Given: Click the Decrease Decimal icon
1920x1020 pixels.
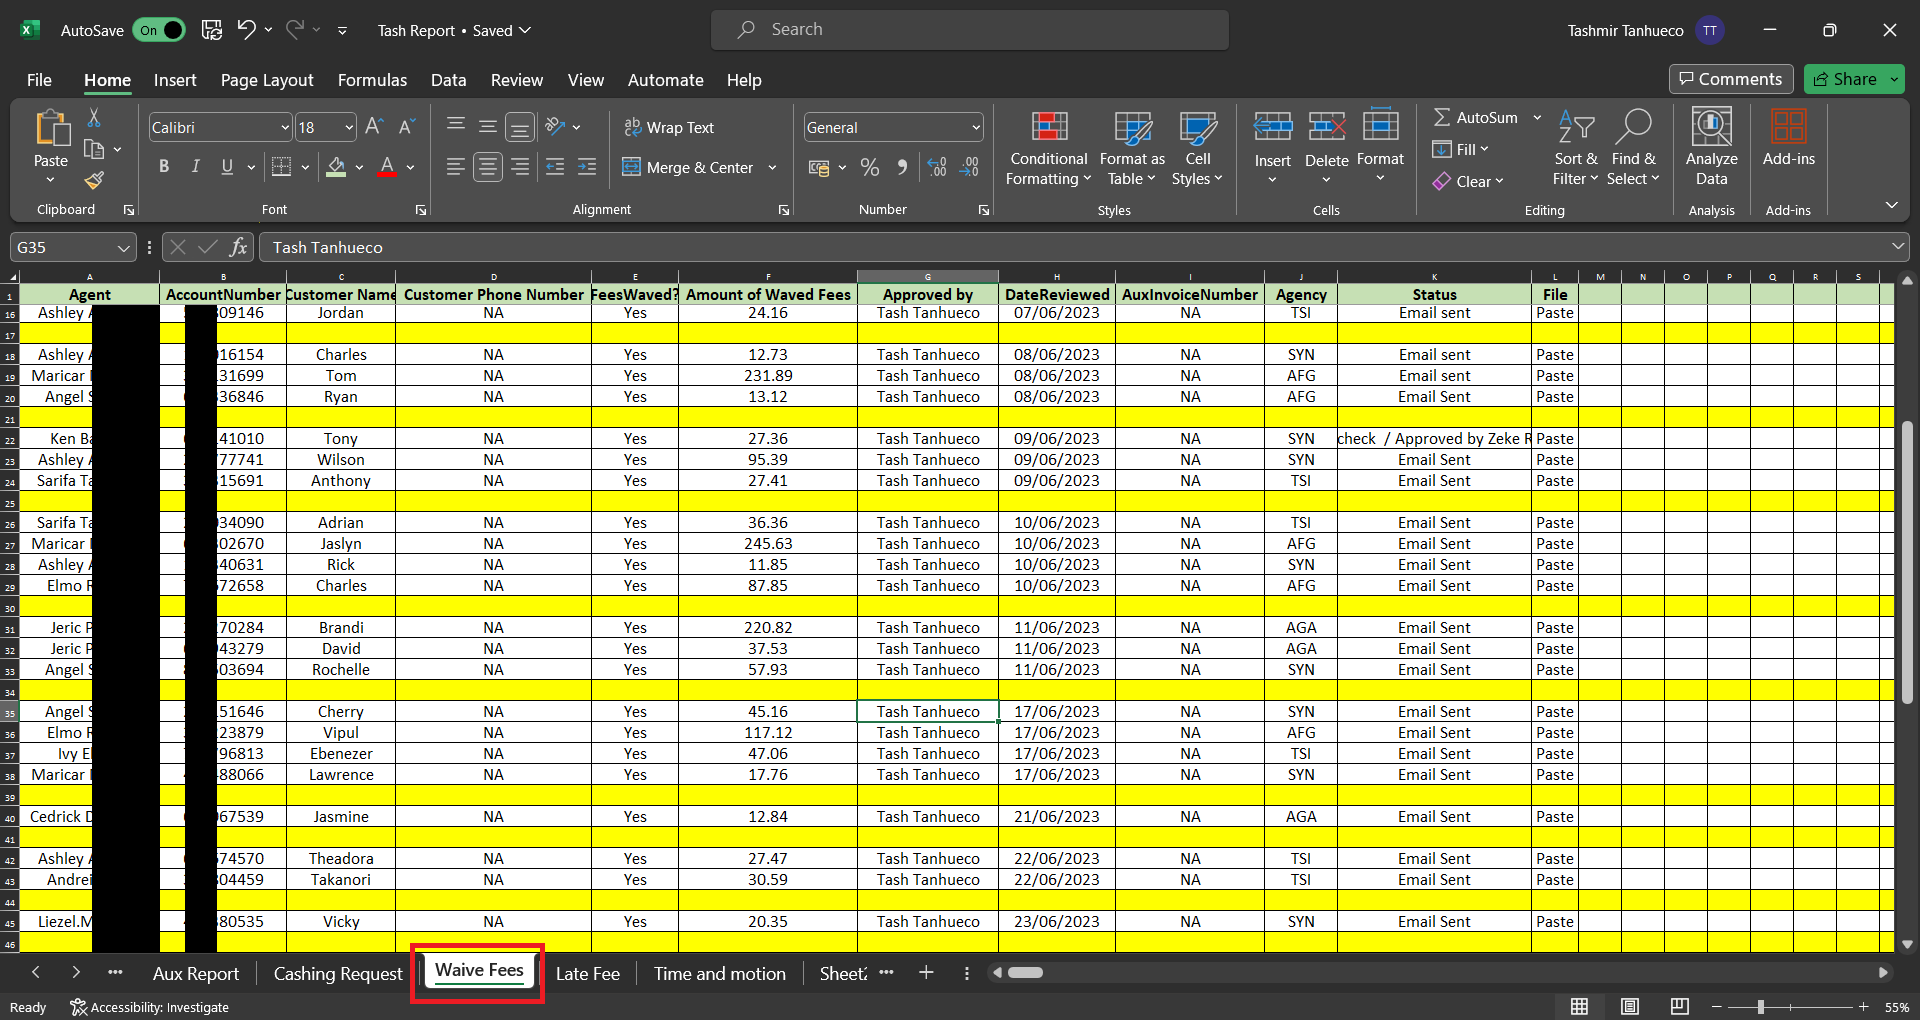Looking at the screenshot, I should (969, 167).
